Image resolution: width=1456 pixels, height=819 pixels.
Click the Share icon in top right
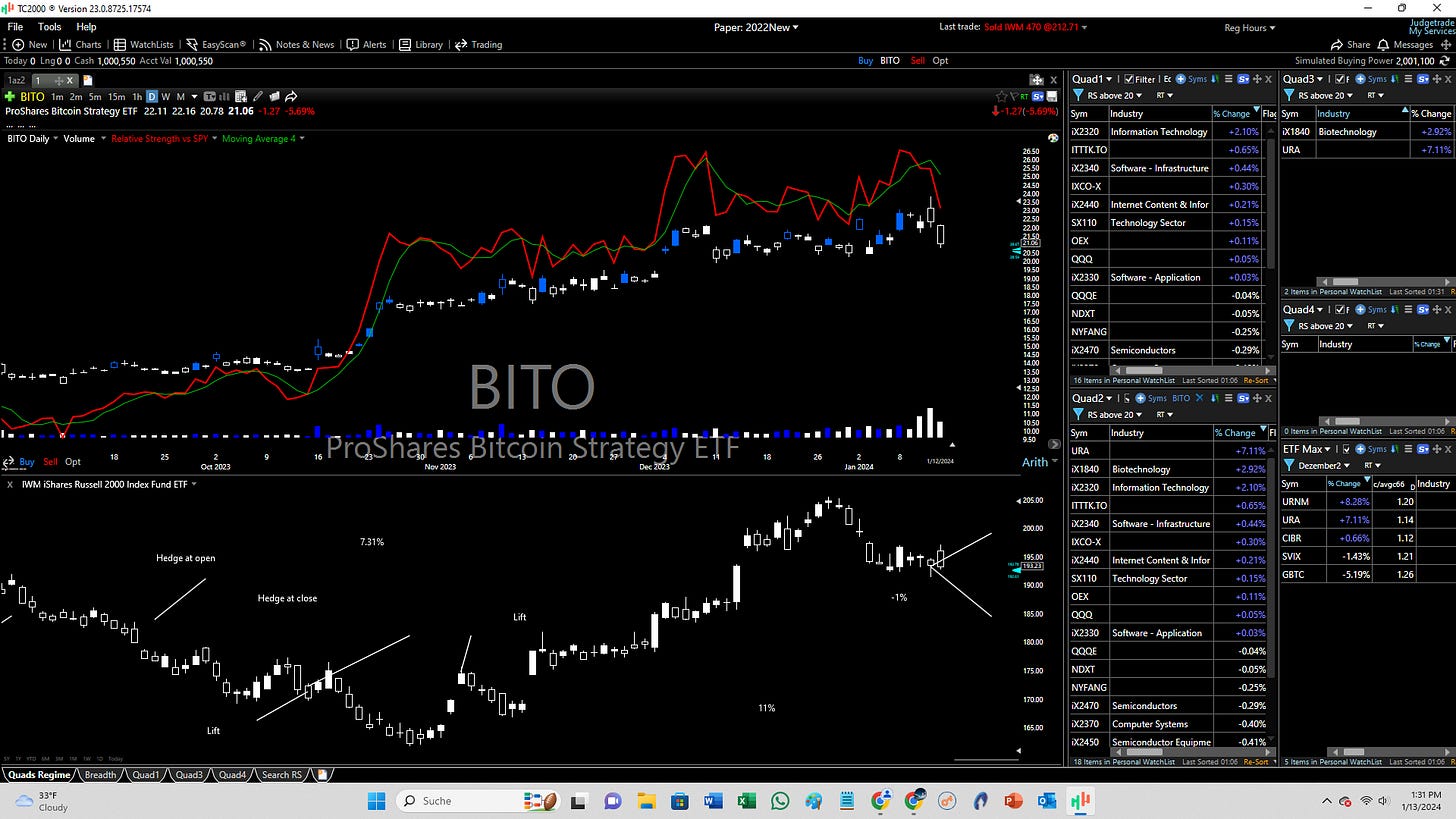click(1351, 44)
